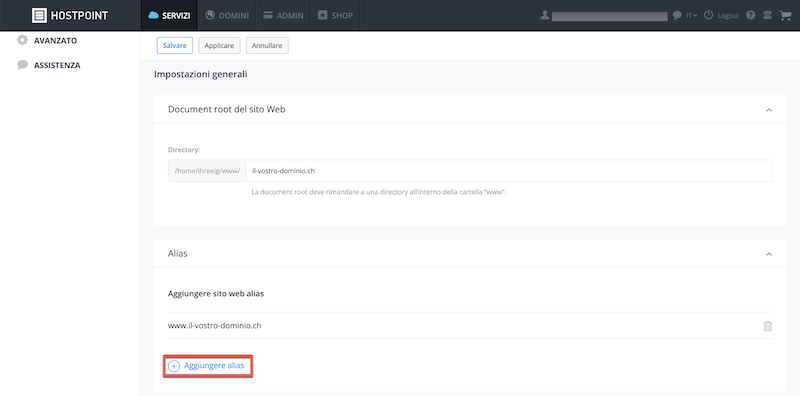Viewport: 800px width, 396px height.
Task: Switch to the Domini tab
Action: pyautogui.click(x=227, y=15)
